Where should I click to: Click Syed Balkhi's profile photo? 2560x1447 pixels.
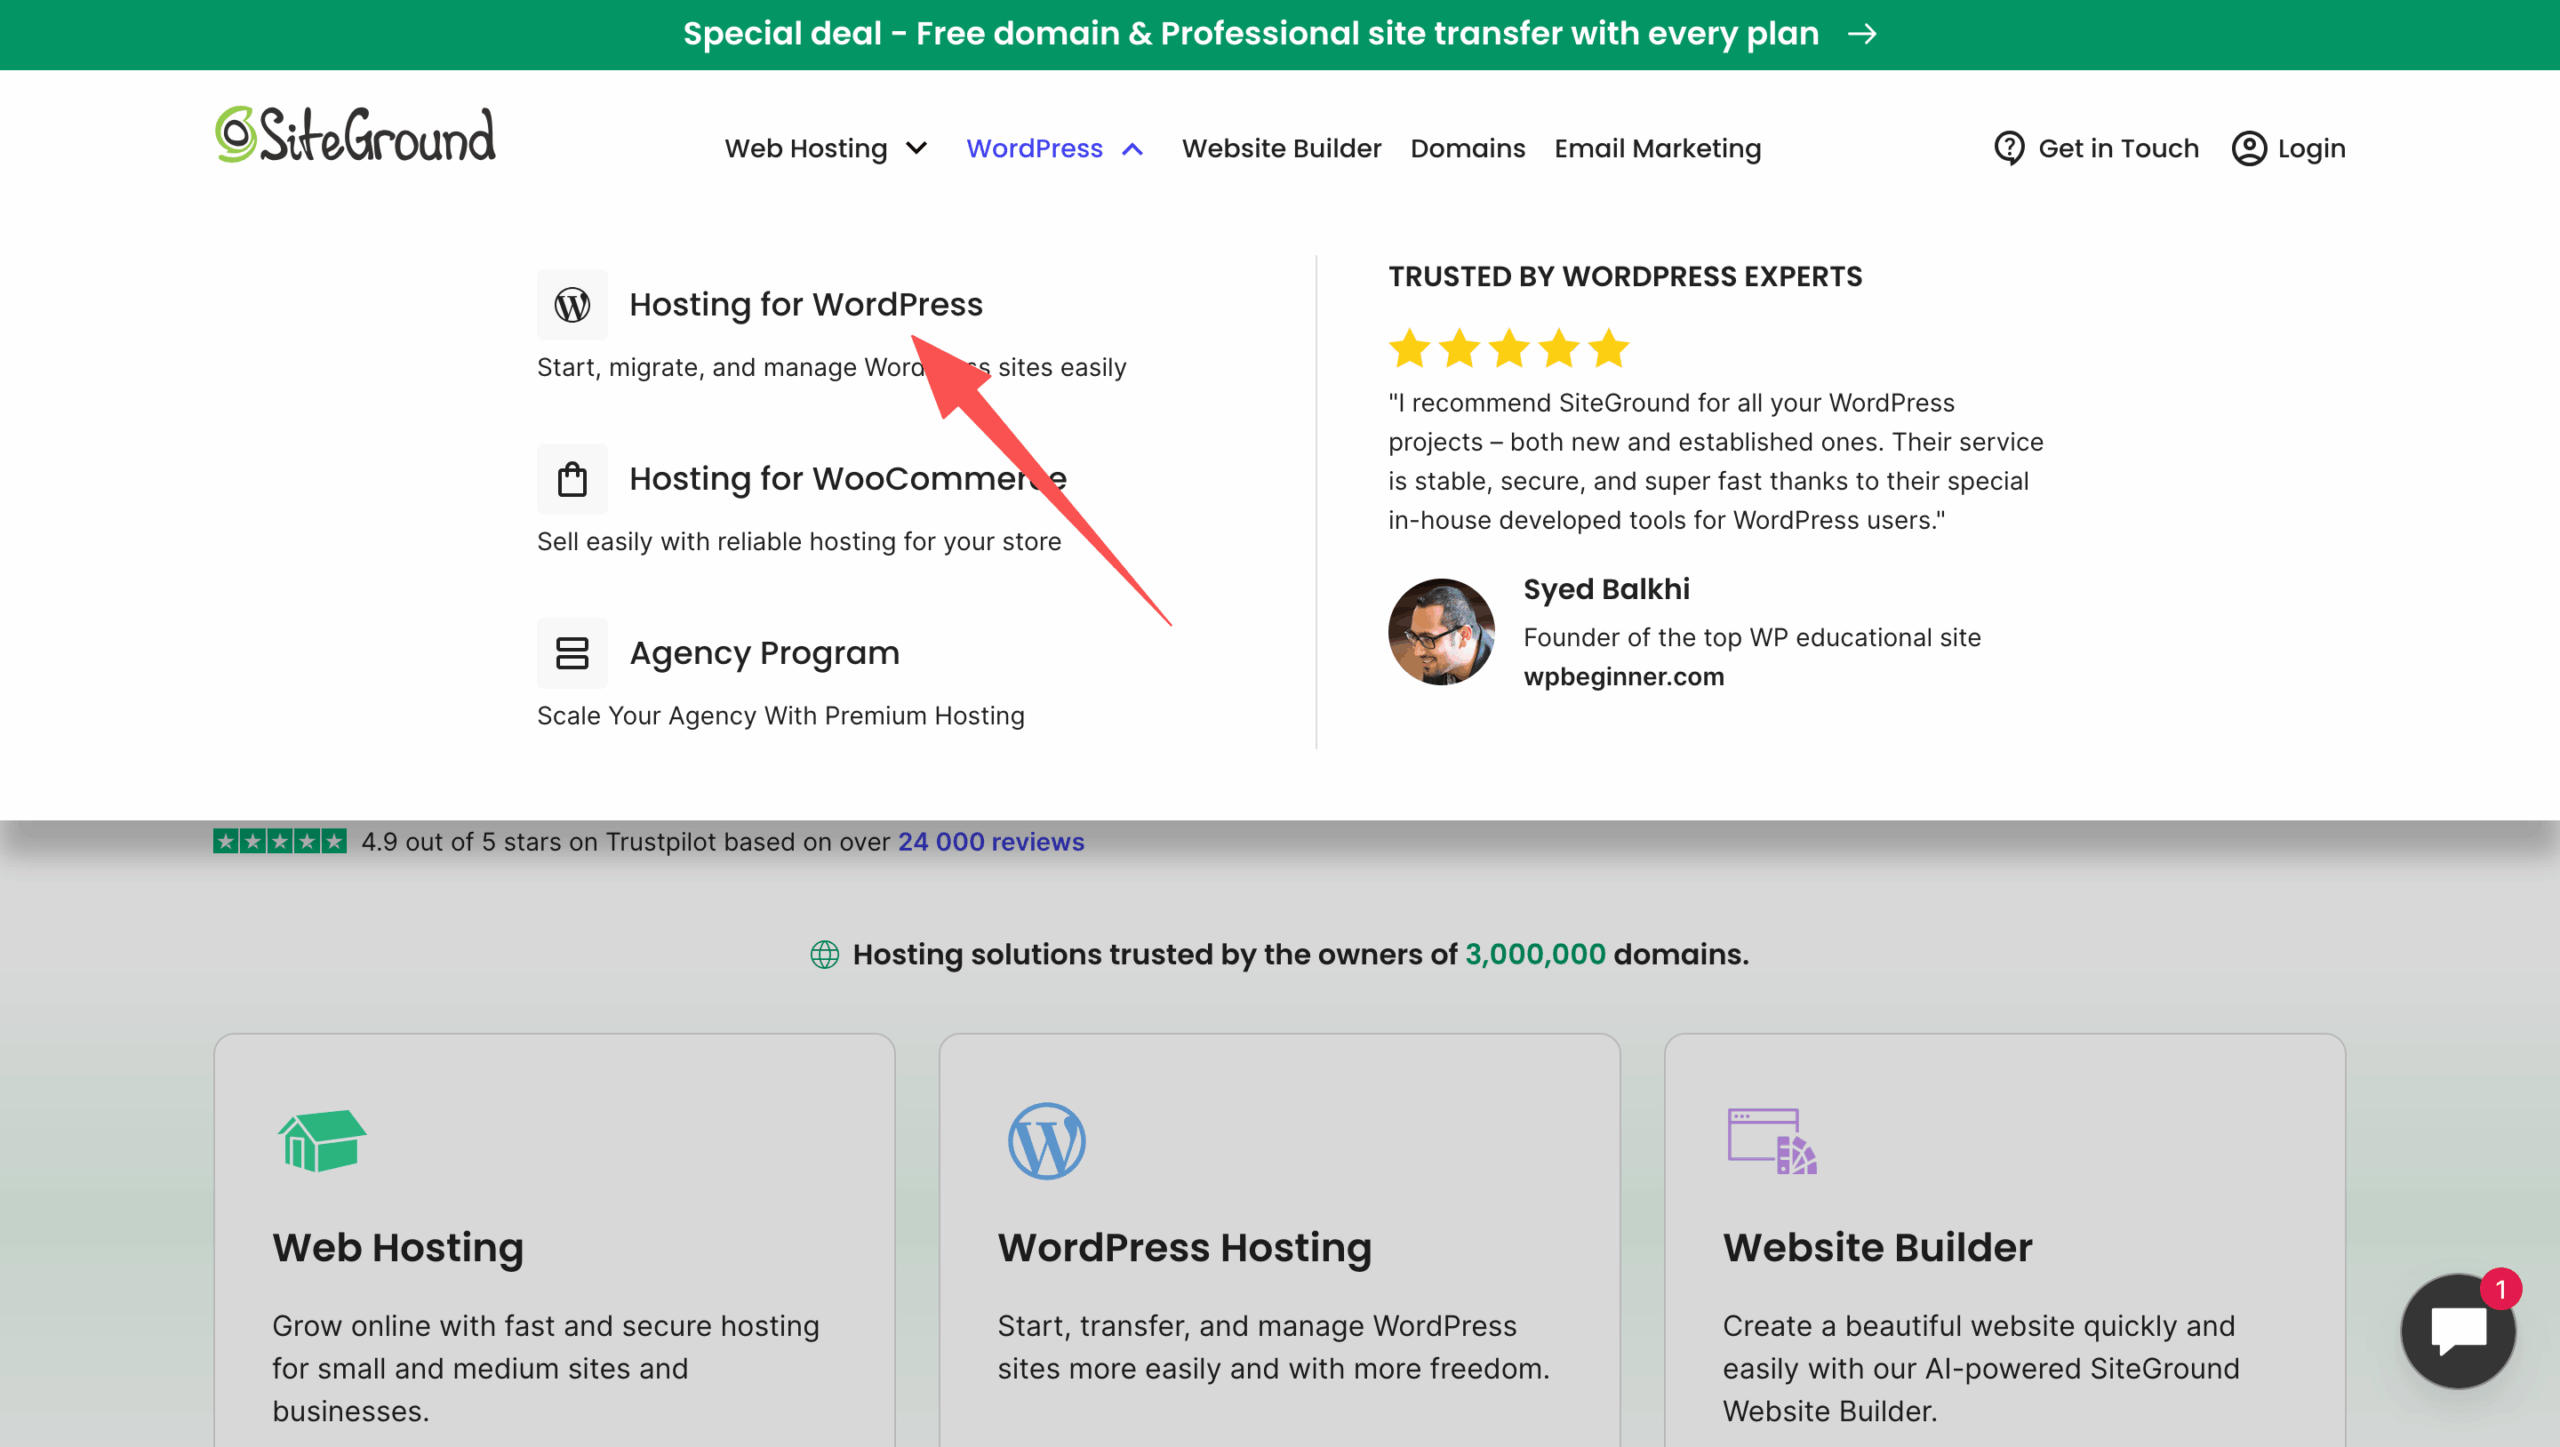pos(1441,632)
